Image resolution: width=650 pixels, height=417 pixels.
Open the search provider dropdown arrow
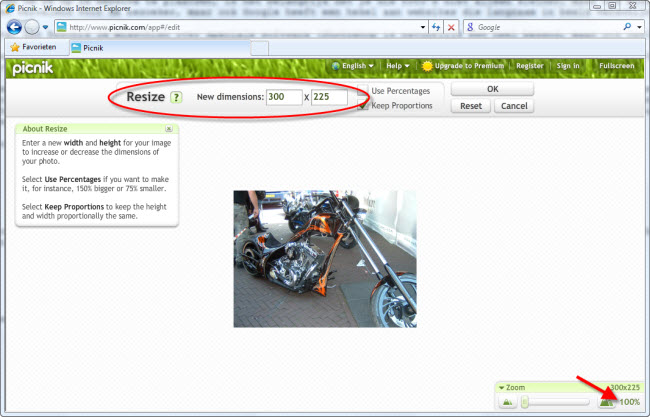(640, 27)
